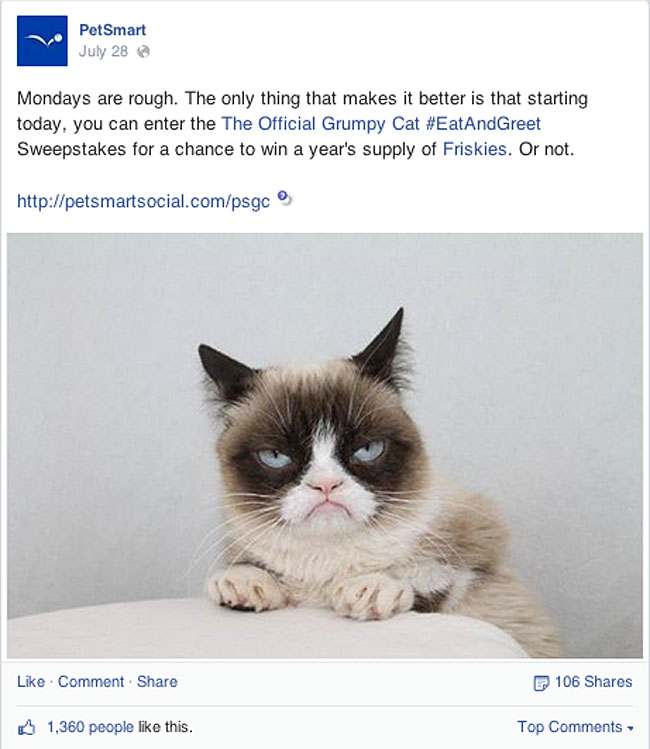Share the PetSmart post
The width and height of the screenshot is (650, 749).
pos(157,682)
